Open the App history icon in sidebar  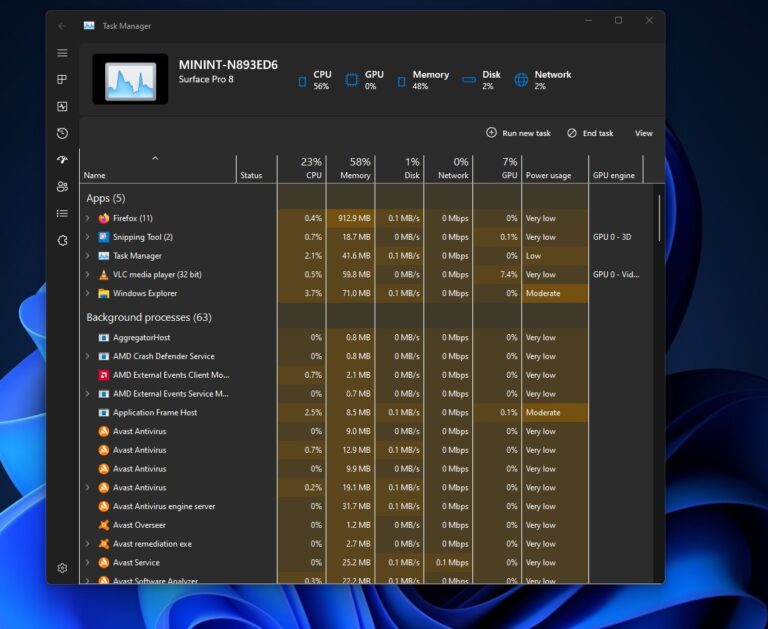coord(62,133)
